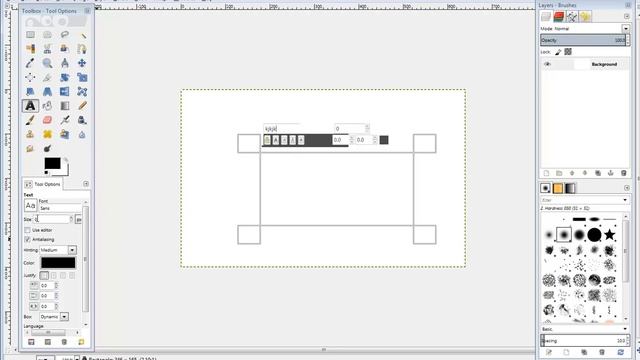Screen dimensions: 640x360
Task: Select the Ink tool
Action: (x=82, y=120)
